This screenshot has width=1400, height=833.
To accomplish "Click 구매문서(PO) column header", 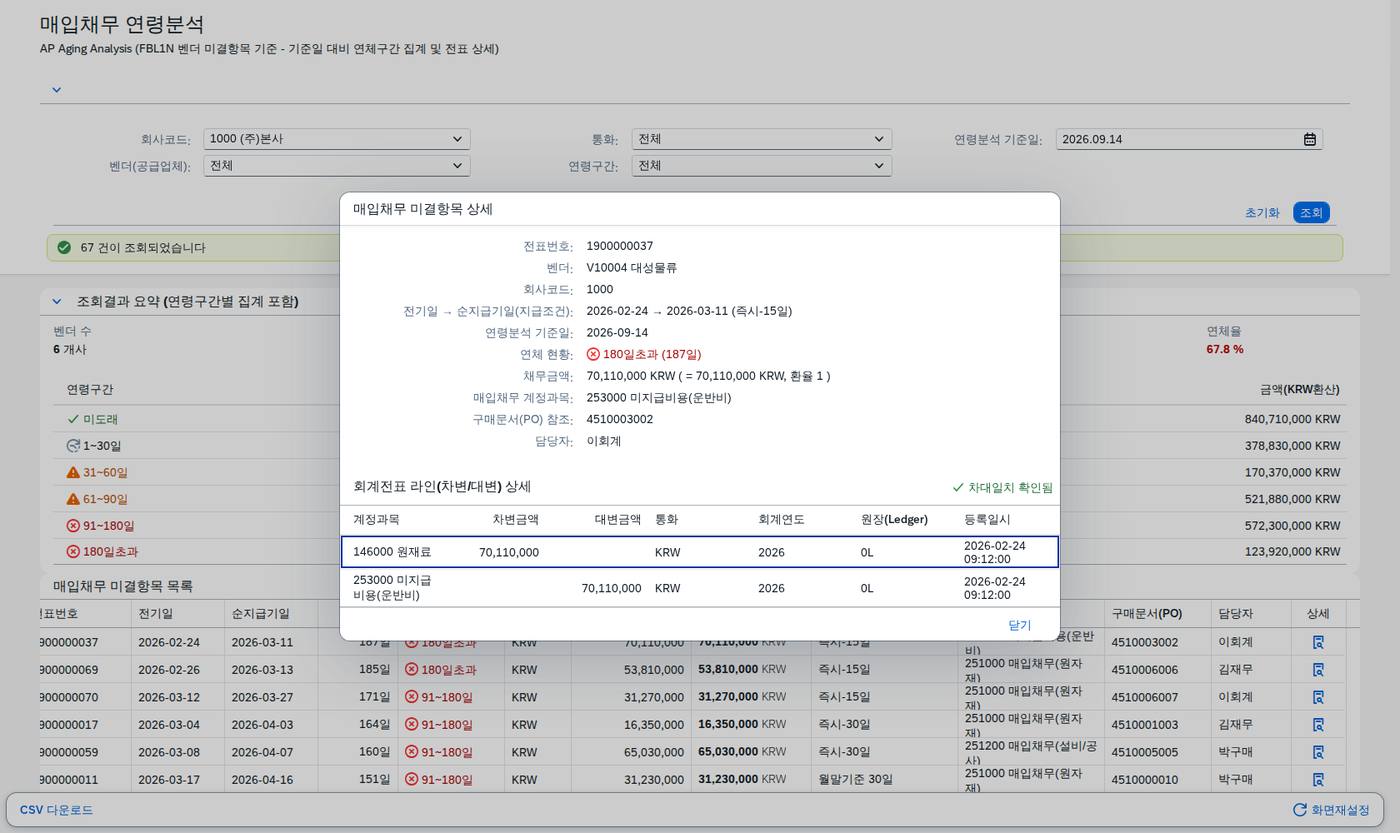I will pos(1146,613).
